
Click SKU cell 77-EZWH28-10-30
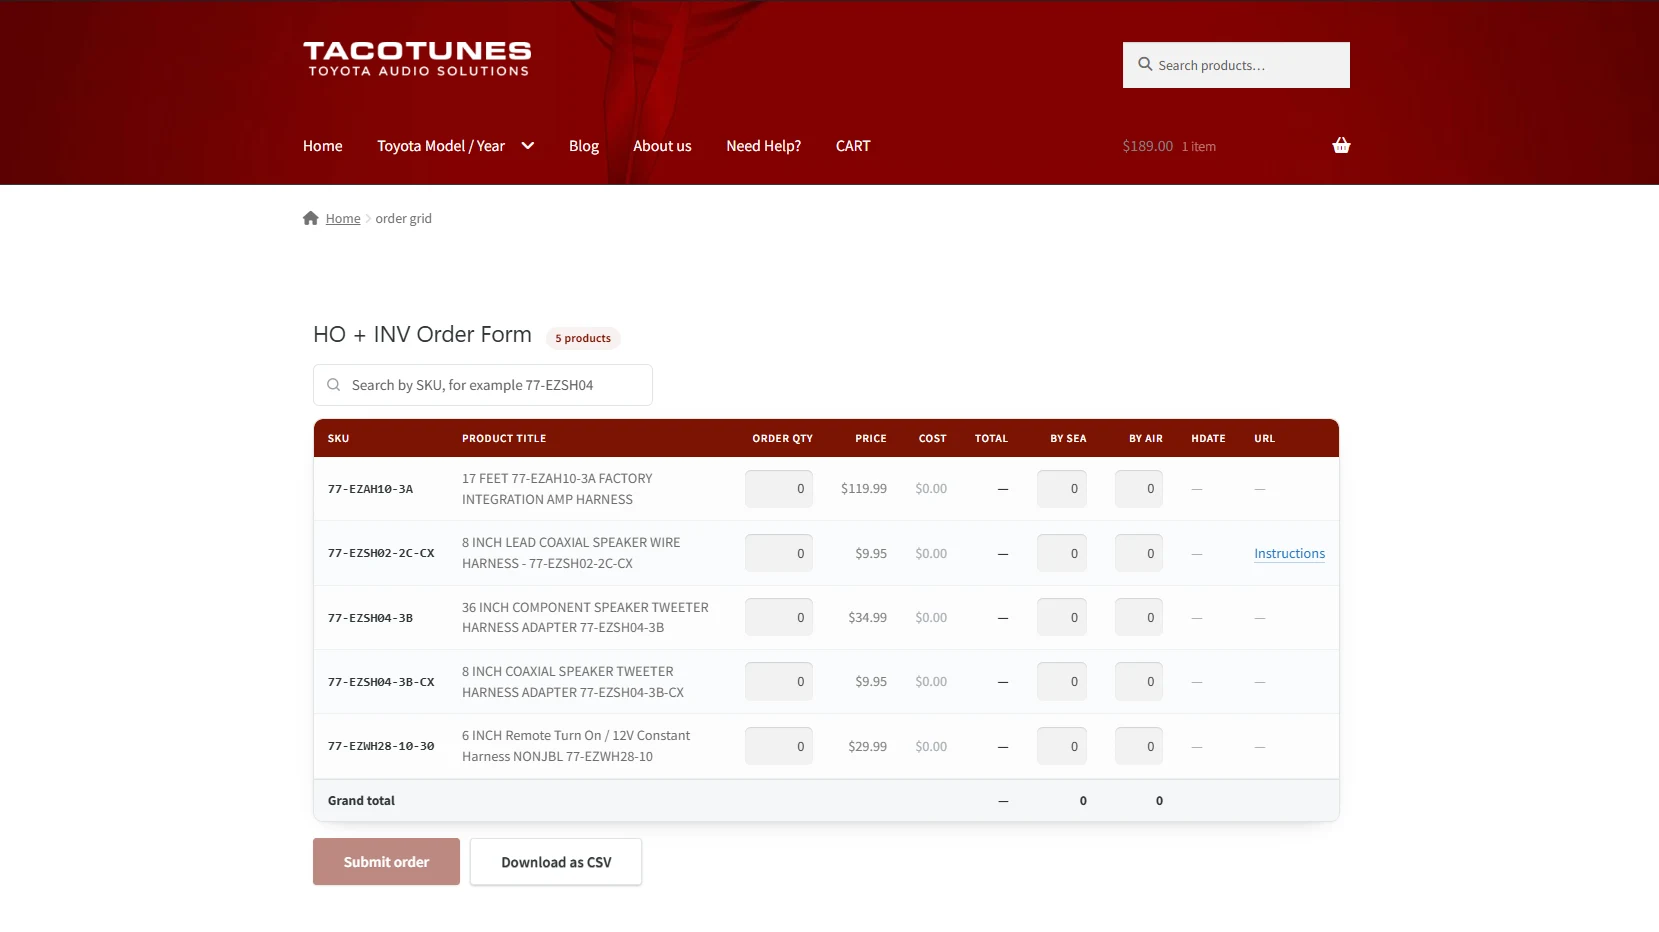point(381,746)
